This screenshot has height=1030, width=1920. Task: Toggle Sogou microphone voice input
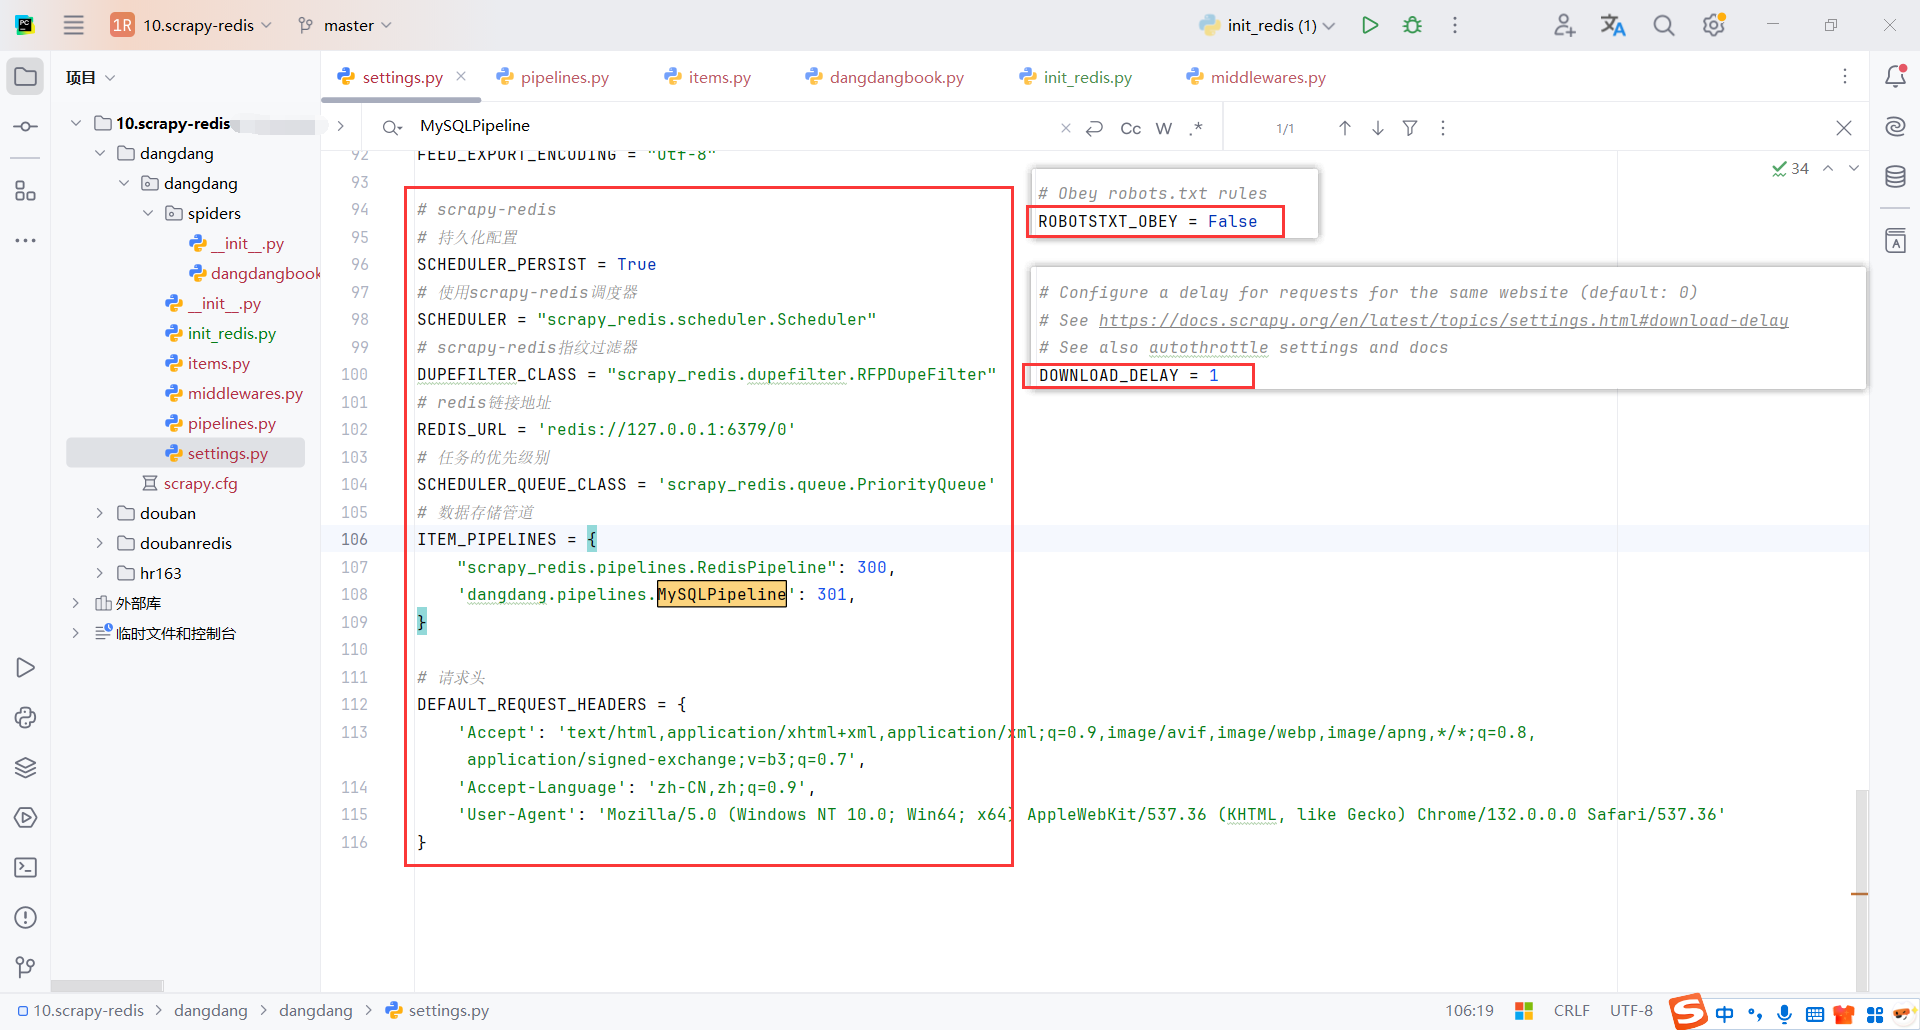pyautogui.click(x=1784, y=1014)
